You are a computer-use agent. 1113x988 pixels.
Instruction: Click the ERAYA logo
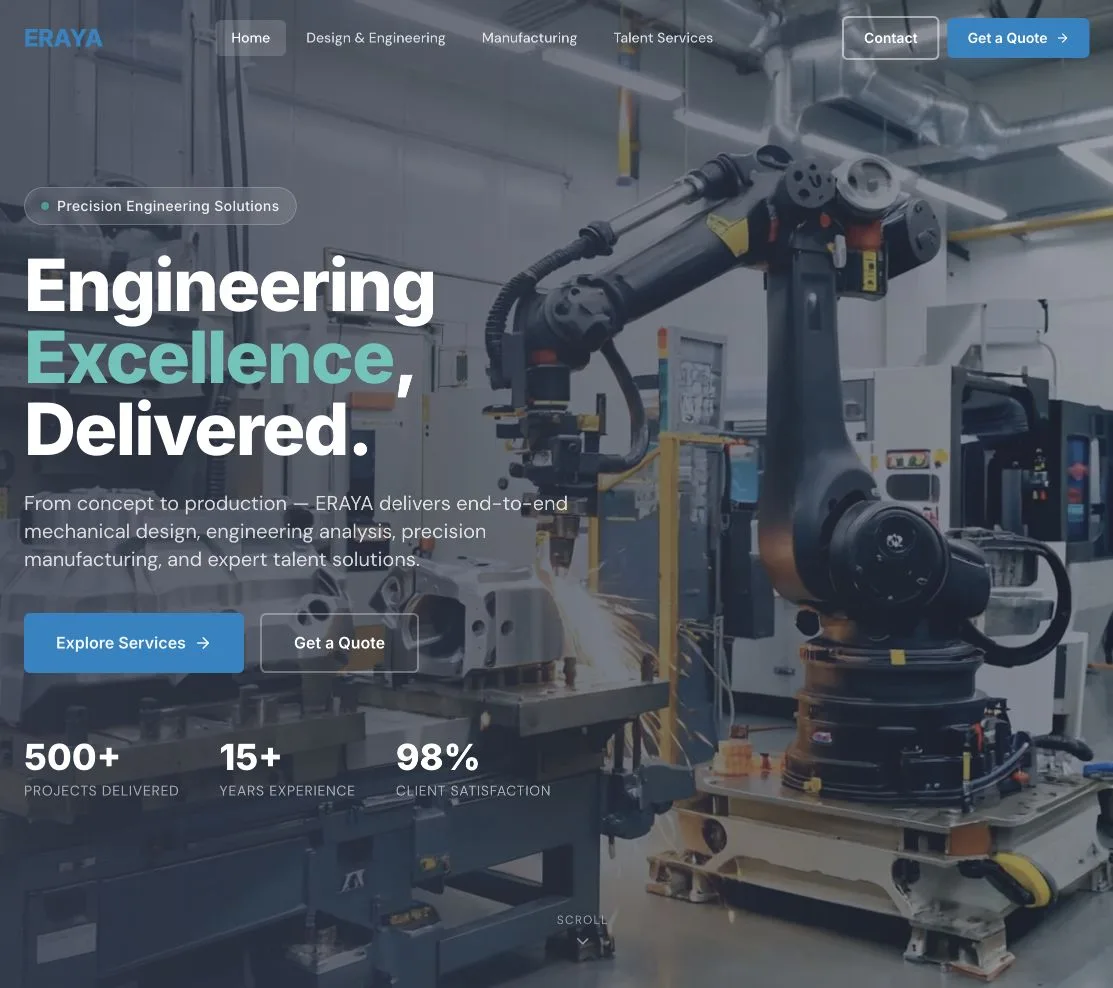(x=63, y=38)
